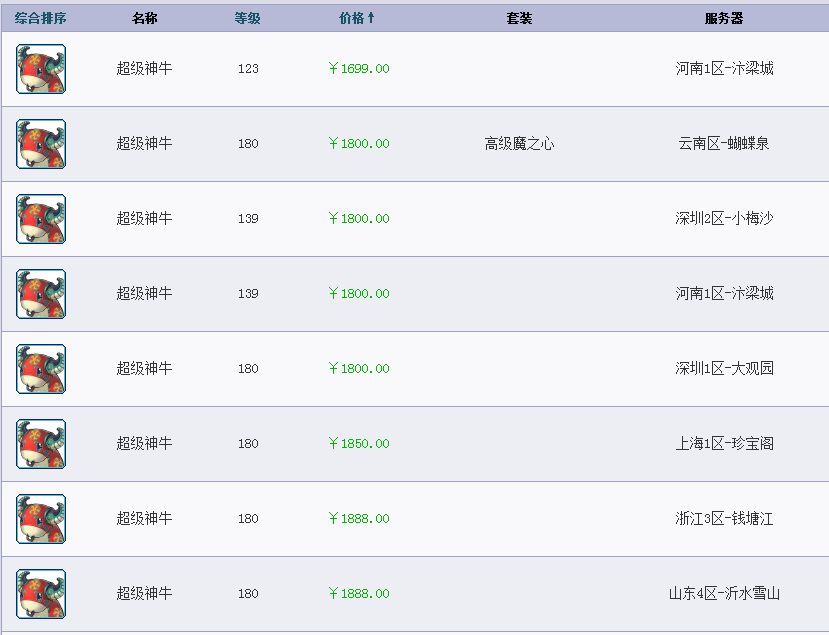Sort listings by 综合排序

pyautogui.click(x=41, y=19)
